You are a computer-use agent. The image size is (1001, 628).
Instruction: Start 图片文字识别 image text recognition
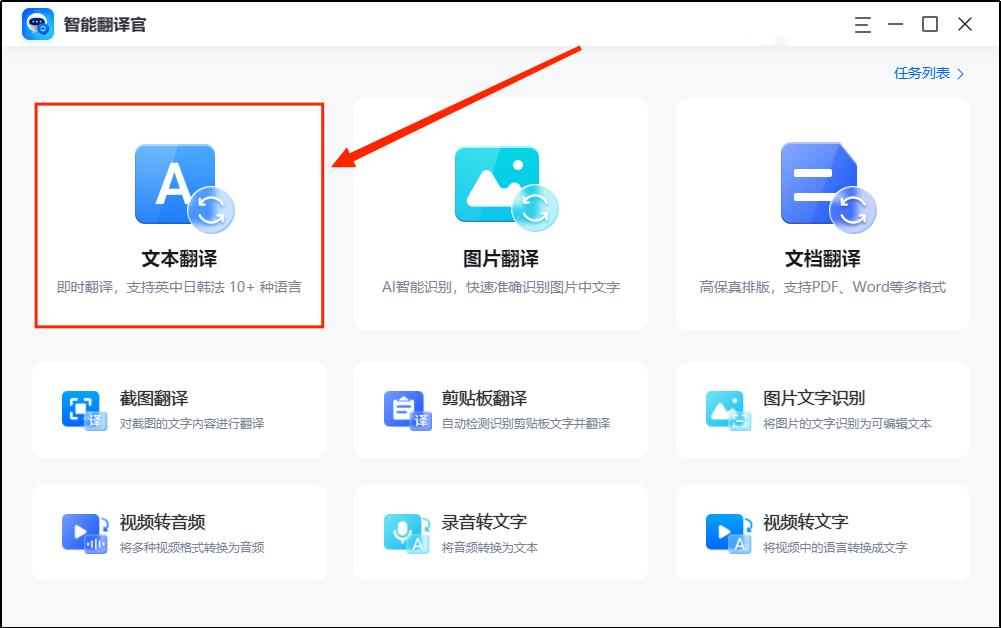point(820,413)
